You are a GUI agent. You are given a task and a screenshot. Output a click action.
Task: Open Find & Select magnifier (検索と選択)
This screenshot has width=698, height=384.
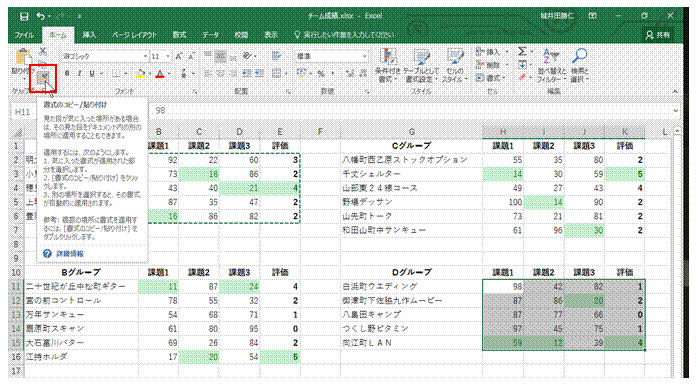580,66
